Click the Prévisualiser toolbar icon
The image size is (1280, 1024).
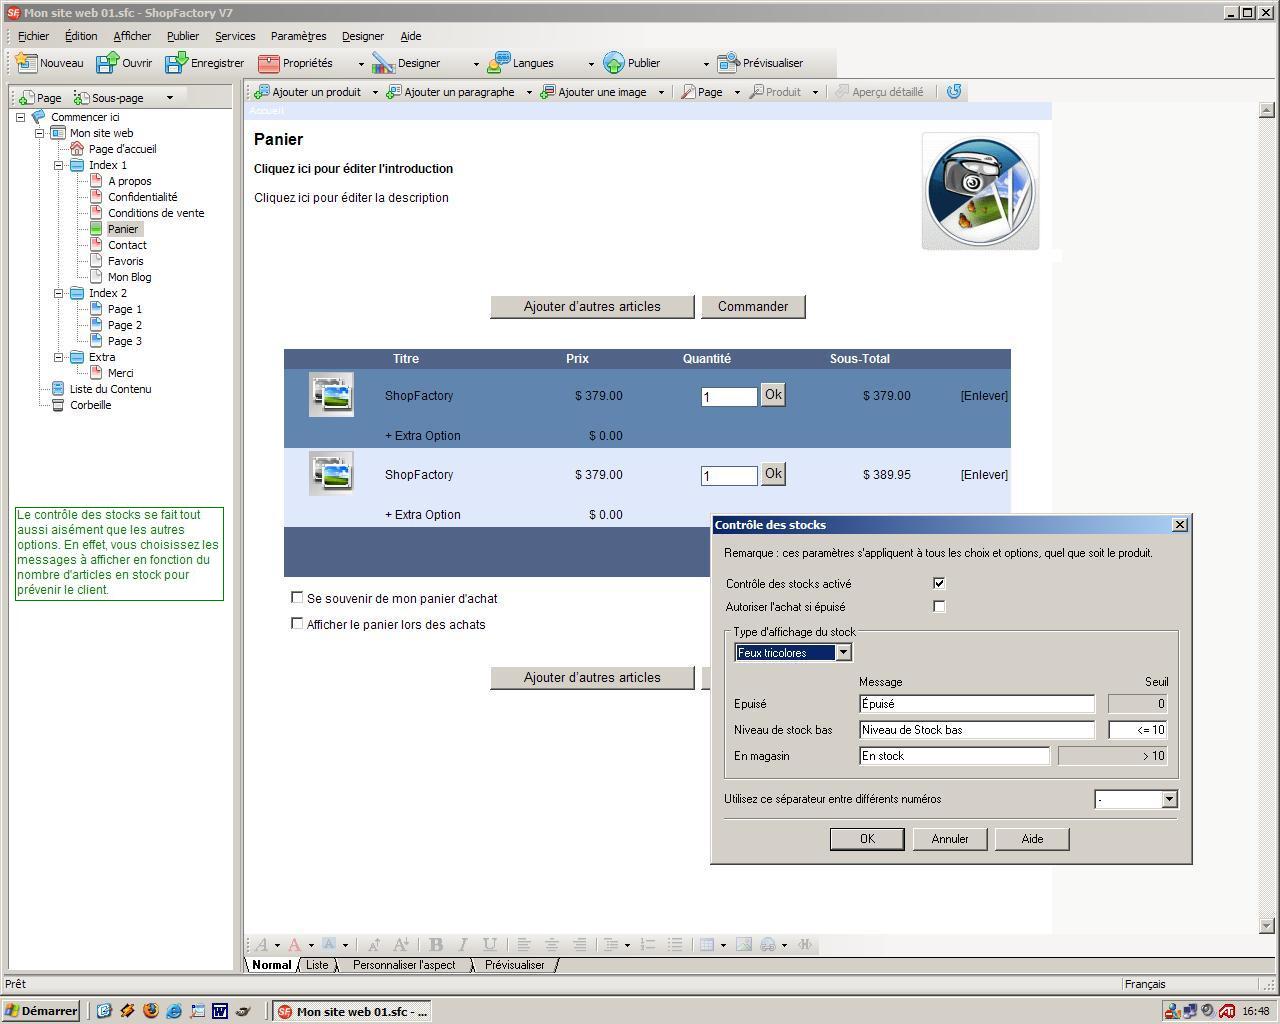pyautogui.click(x=728, y=63)
